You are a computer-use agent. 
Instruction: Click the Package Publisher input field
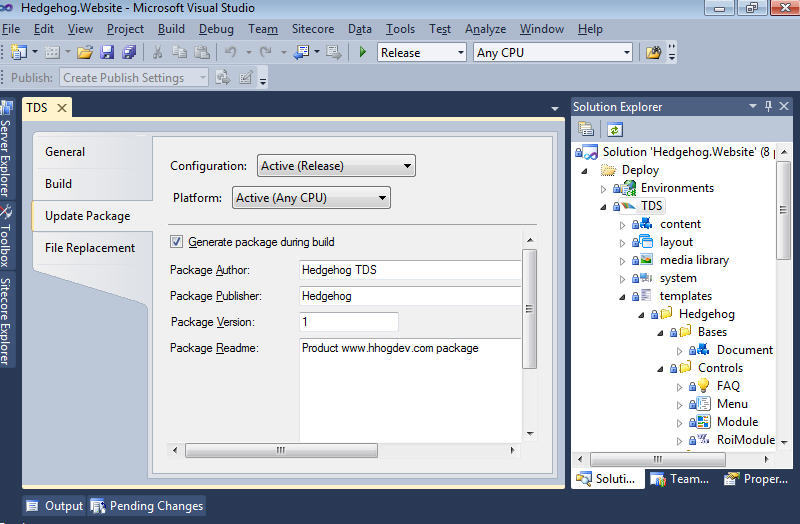pos(410,296)
